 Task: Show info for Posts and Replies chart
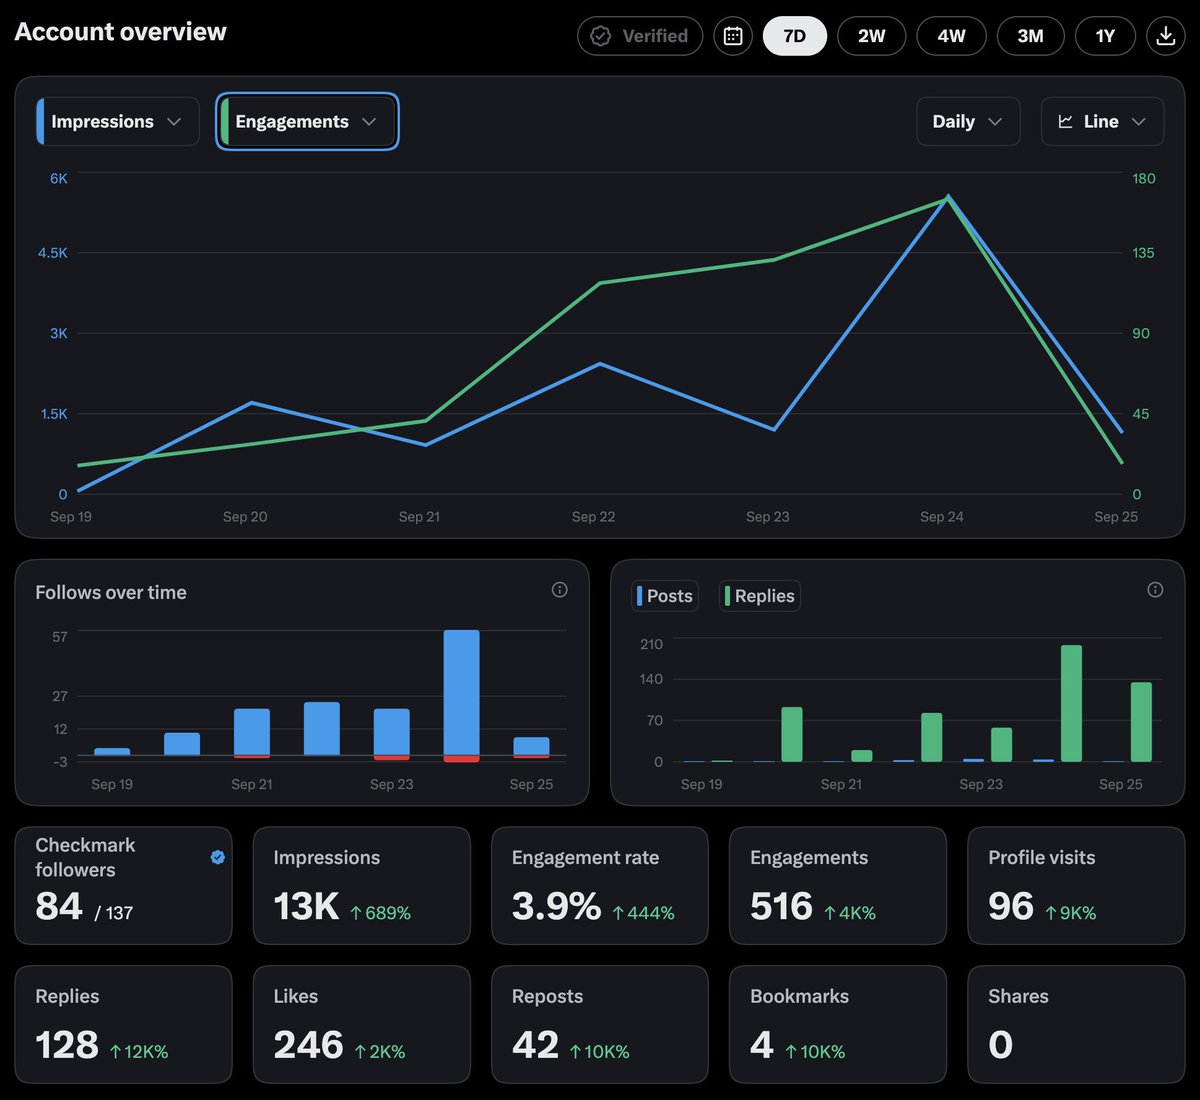(x=1155, y=590)
